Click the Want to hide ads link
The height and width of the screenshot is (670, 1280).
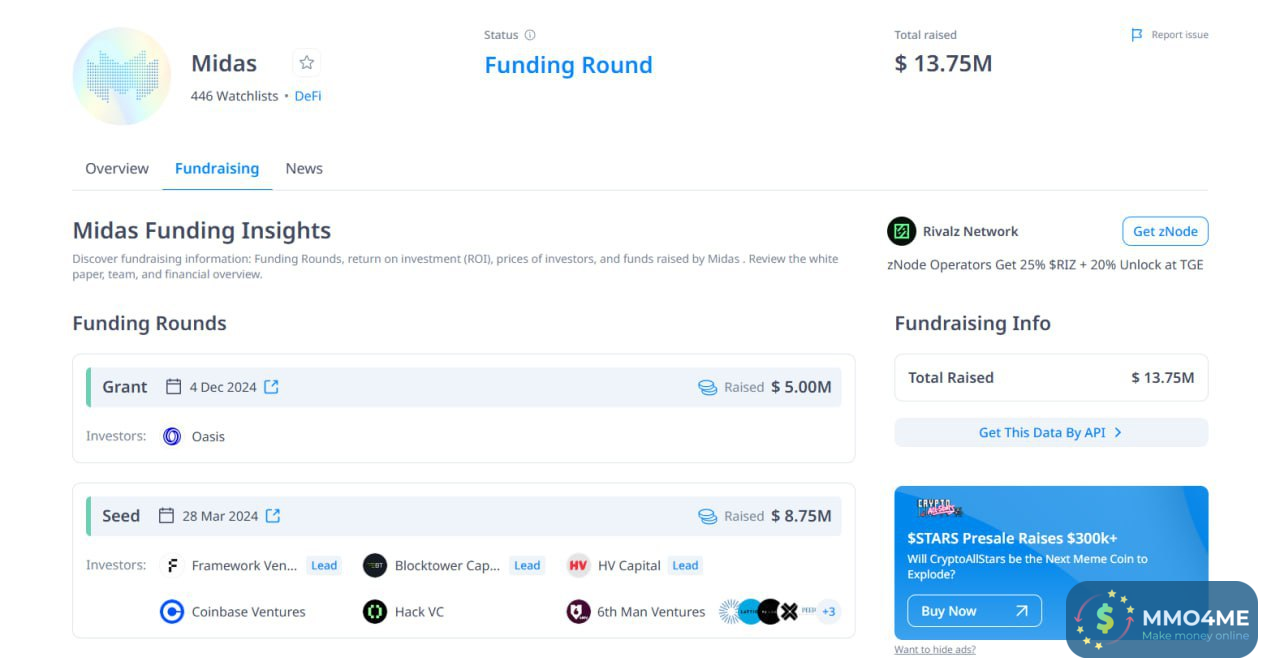[x=935, y=650]
